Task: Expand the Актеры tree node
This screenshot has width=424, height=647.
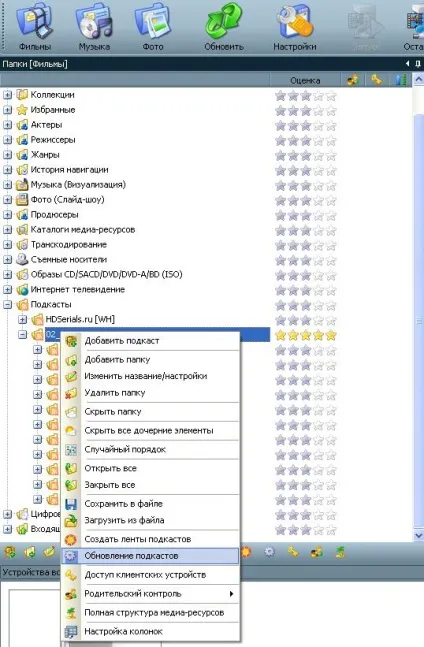Action: [x=7, y=125]
